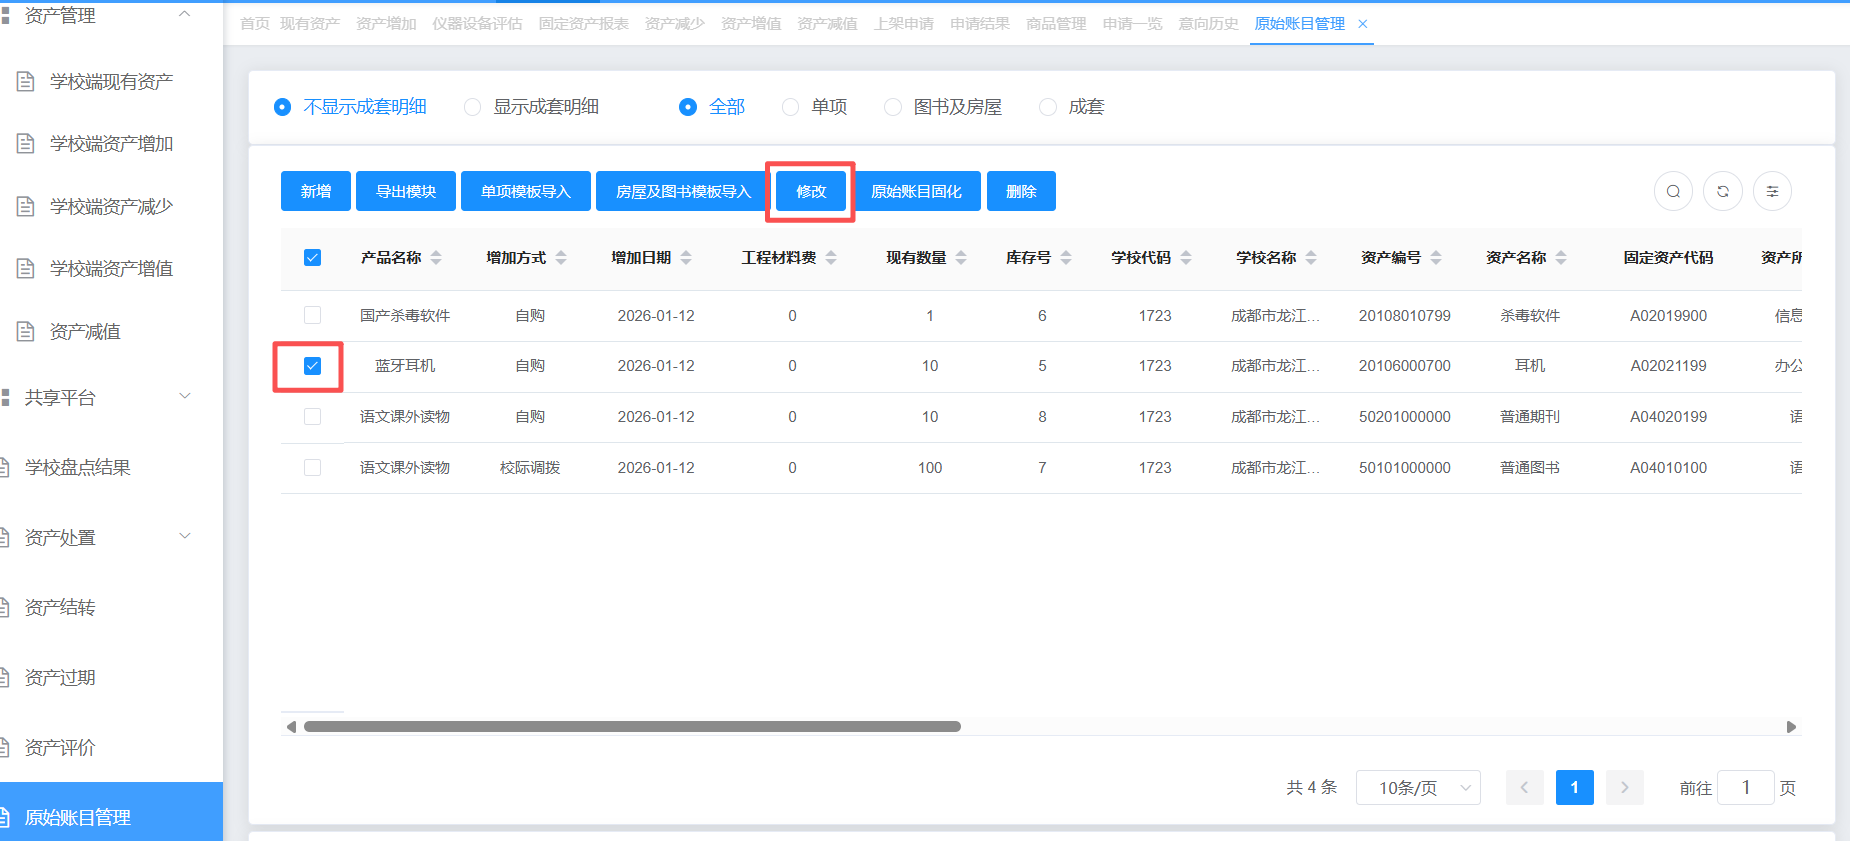Viewport: 1850px width, 841px height.
Task: Sort by 现有数量 column arrows
Action: pyautogui.click(x=961, y=258)
